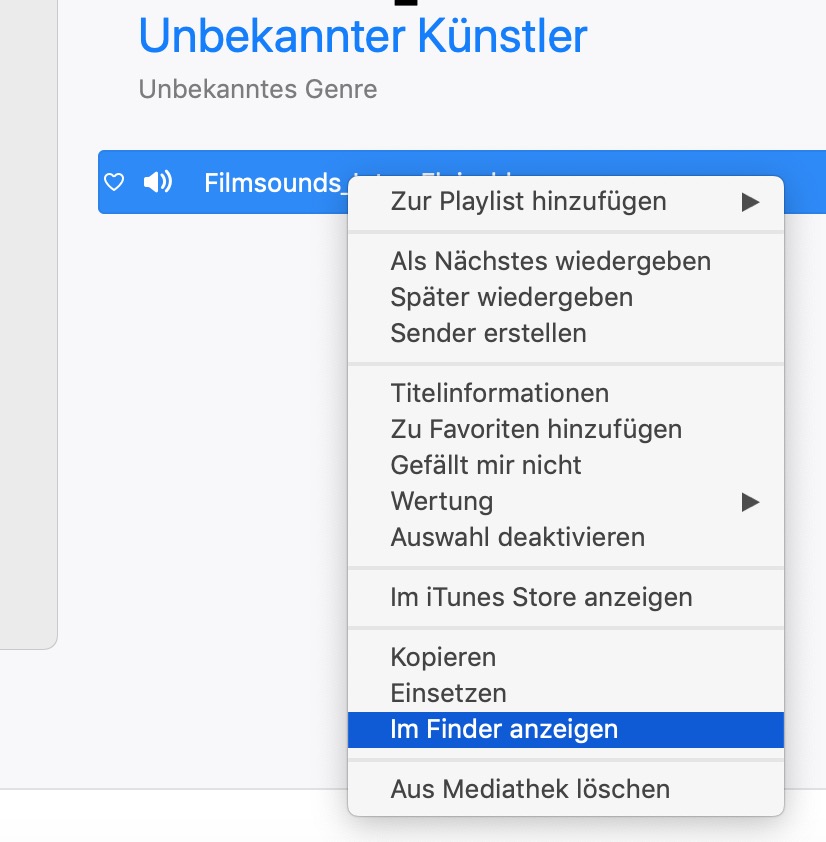Open the Unbekannter Künstler artist link
826x842 pixels.
(362, 37)
